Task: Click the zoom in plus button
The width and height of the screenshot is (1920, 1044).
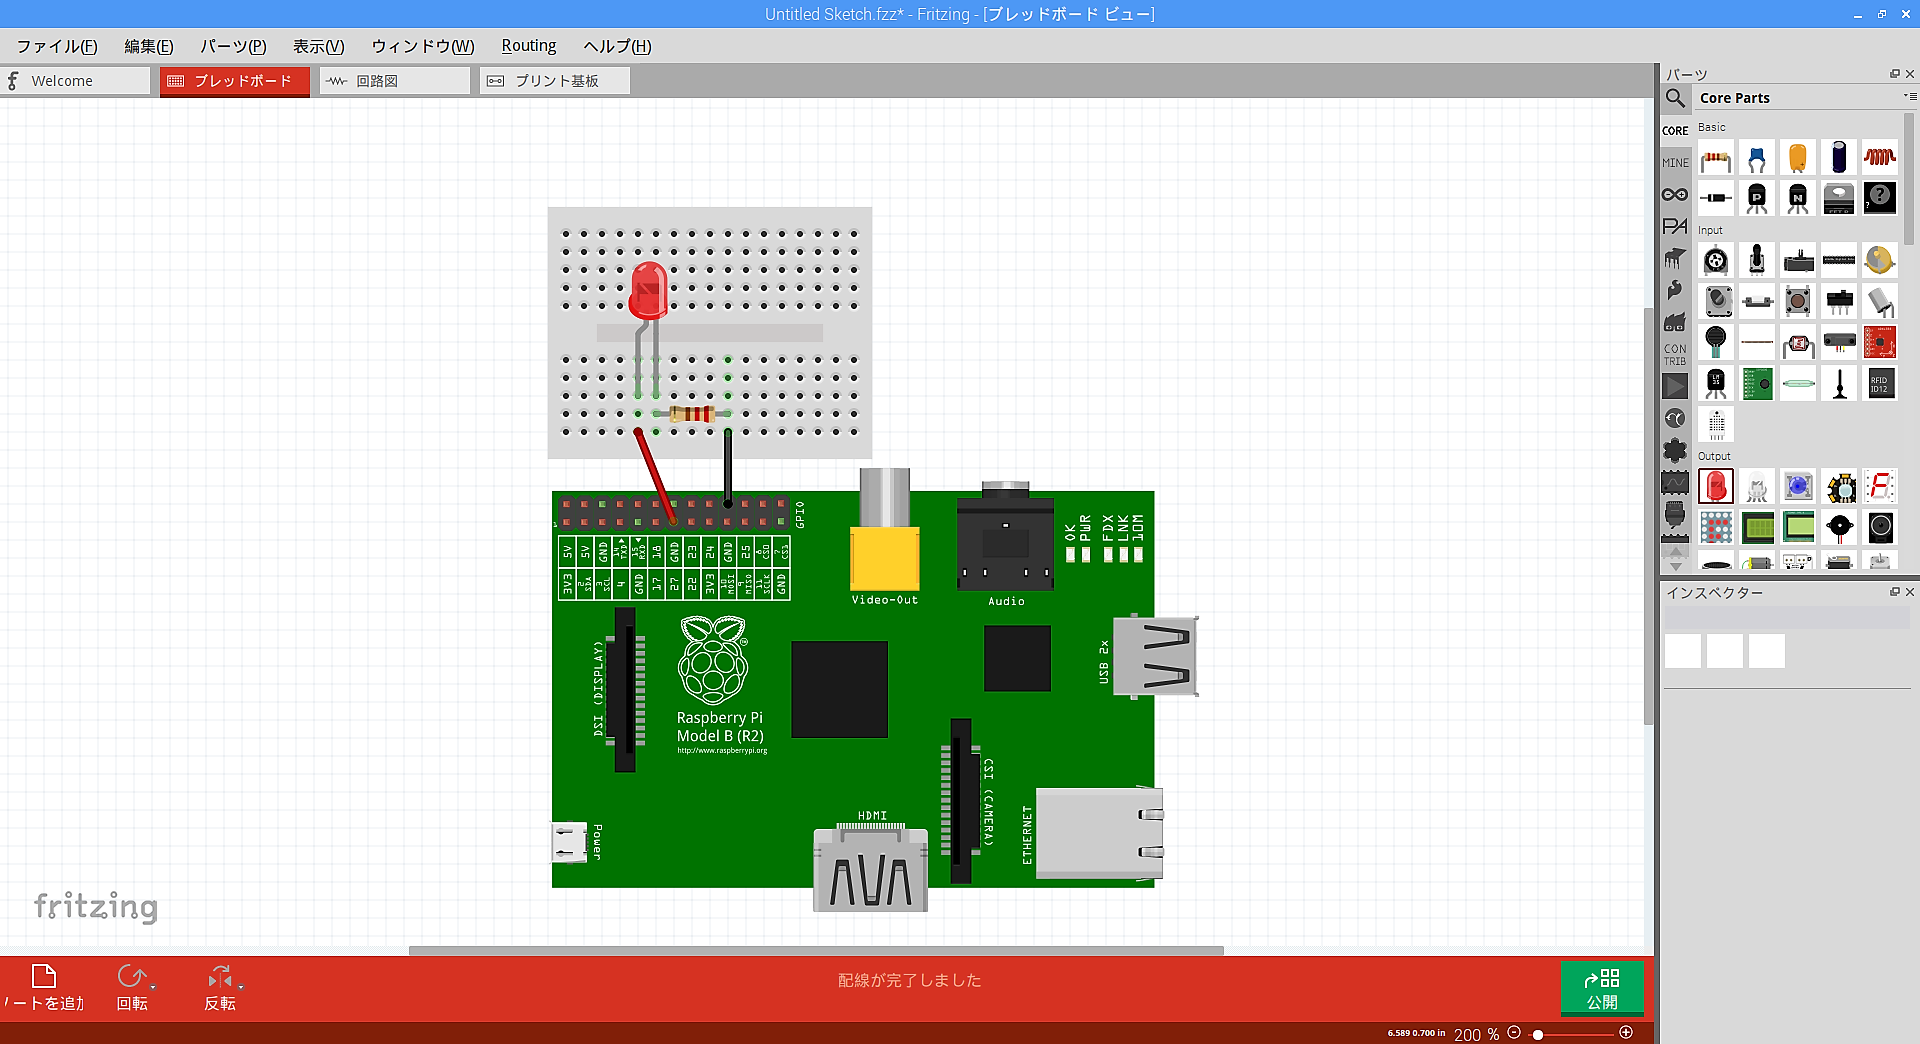Action: 1626,1033
